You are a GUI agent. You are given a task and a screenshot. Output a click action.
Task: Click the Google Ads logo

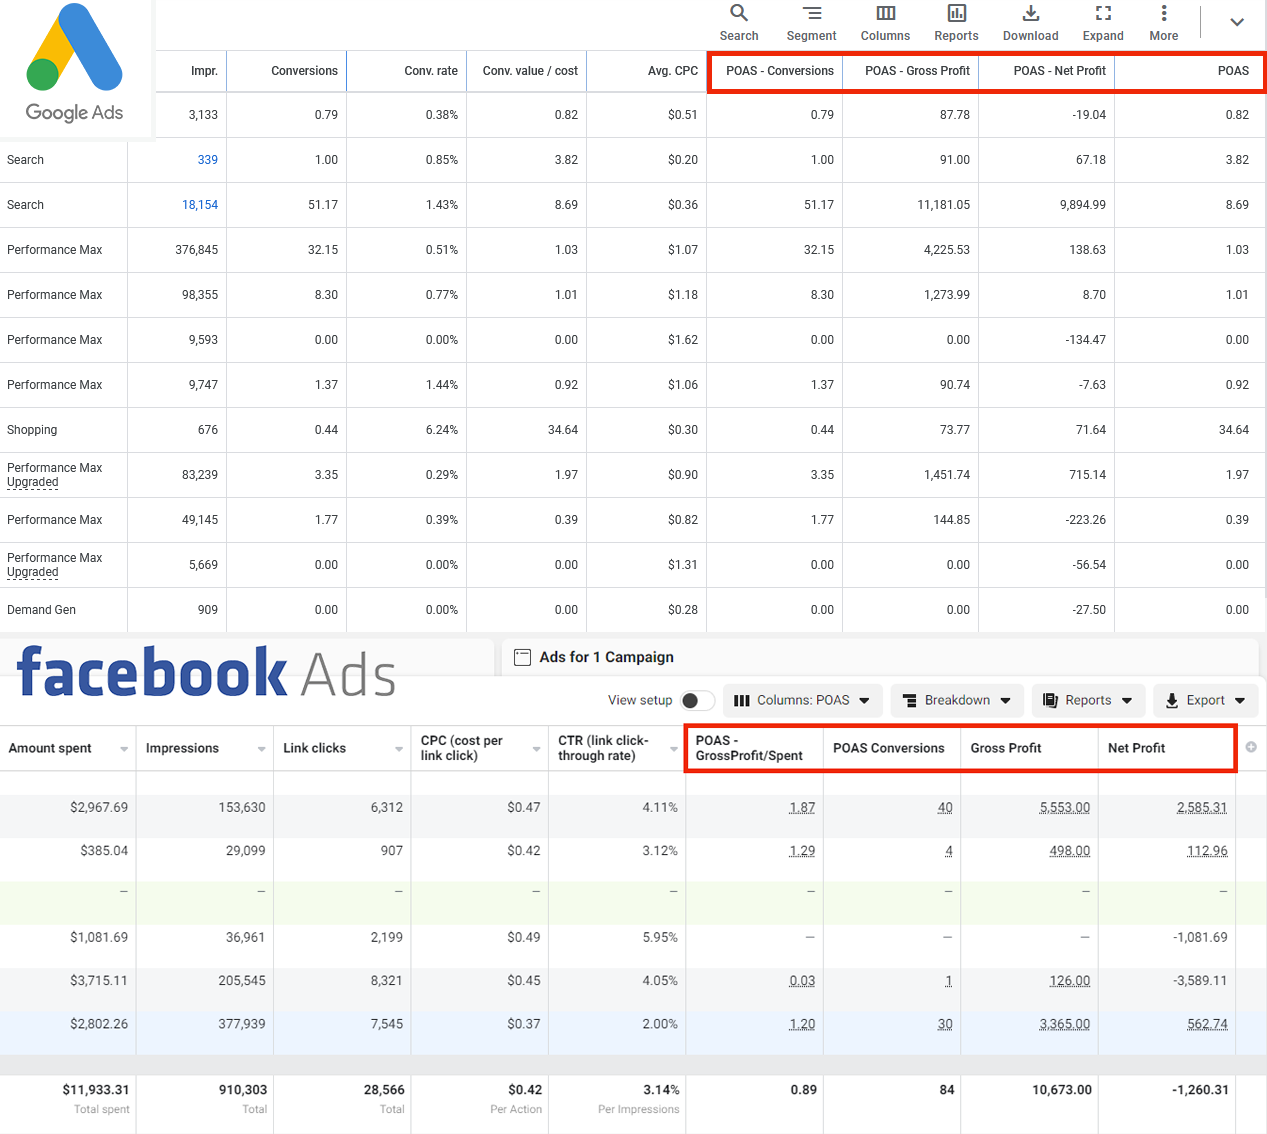click(74, 64)
